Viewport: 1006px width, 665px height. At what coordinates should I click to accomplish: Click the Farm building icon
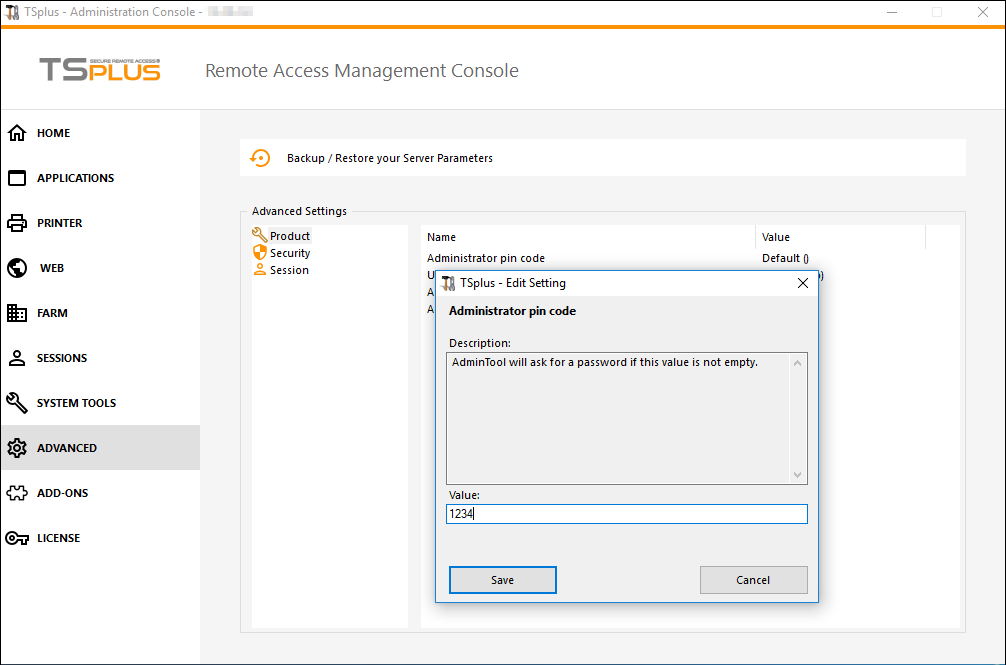point(17,313)
